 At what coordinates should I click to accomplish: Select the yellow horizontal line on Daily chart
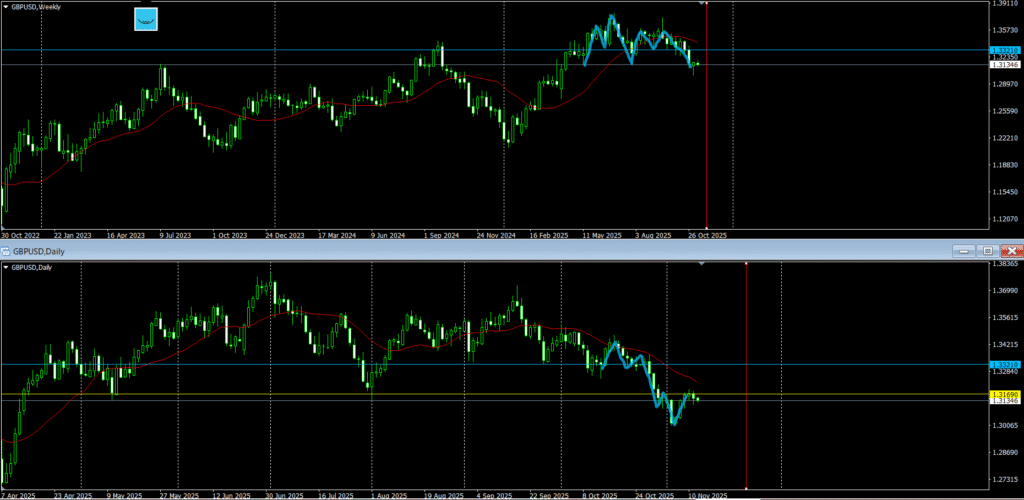click(300, 395)
